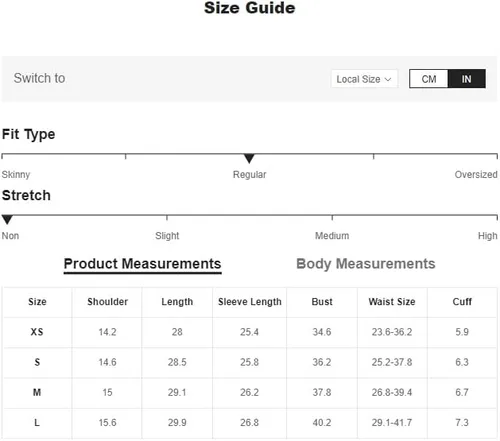Click the Slight stretch label
Viewport: 500px width, 441px height.
pos(167,236)
